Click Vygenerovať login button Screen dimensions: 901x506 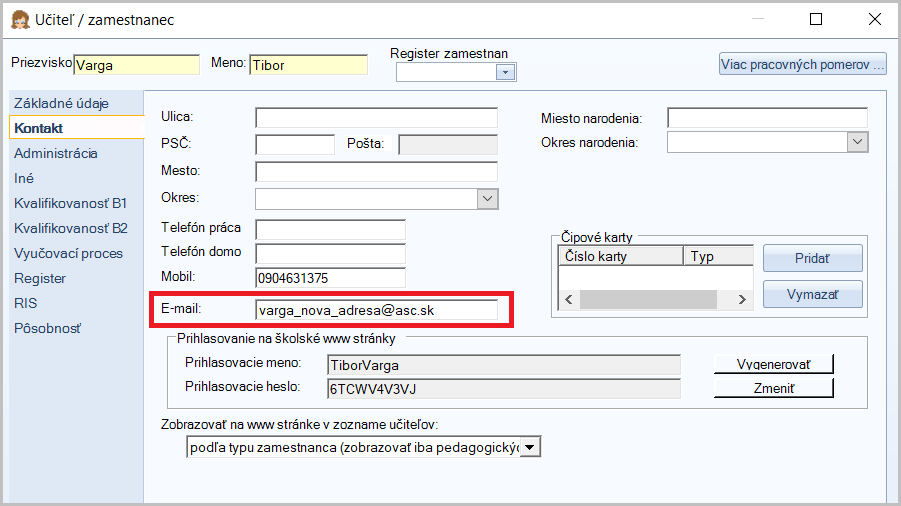pyautogui.click(x=773, y=365)
